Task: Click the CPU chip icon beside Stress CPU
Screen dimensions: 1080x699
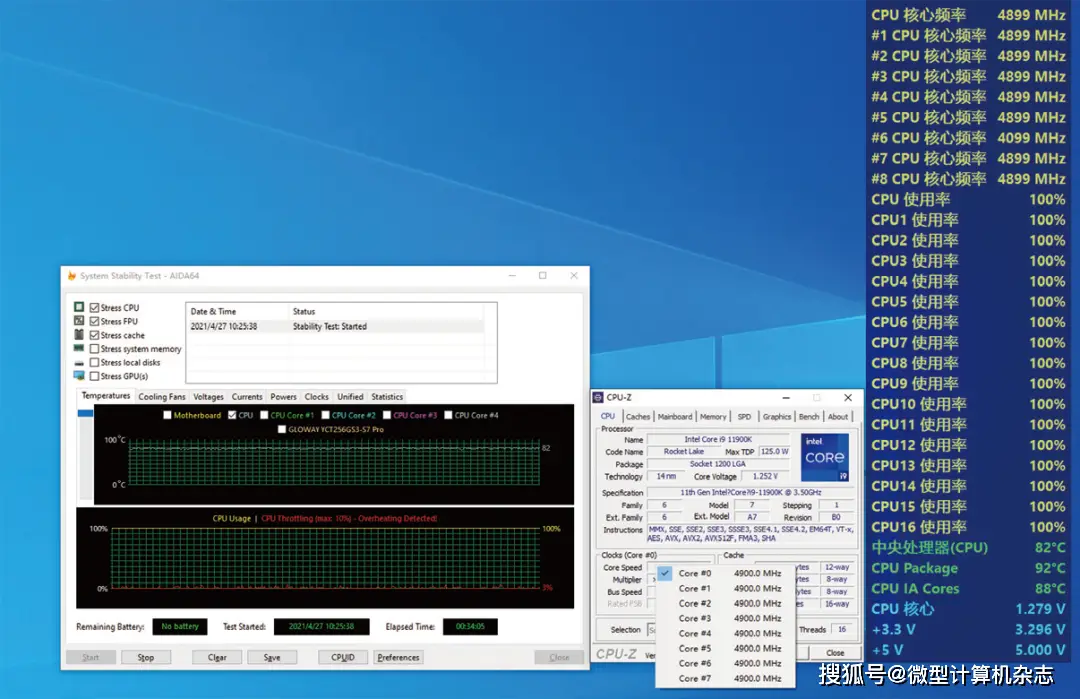Action: pyautogui.click(x=79, y=307)
